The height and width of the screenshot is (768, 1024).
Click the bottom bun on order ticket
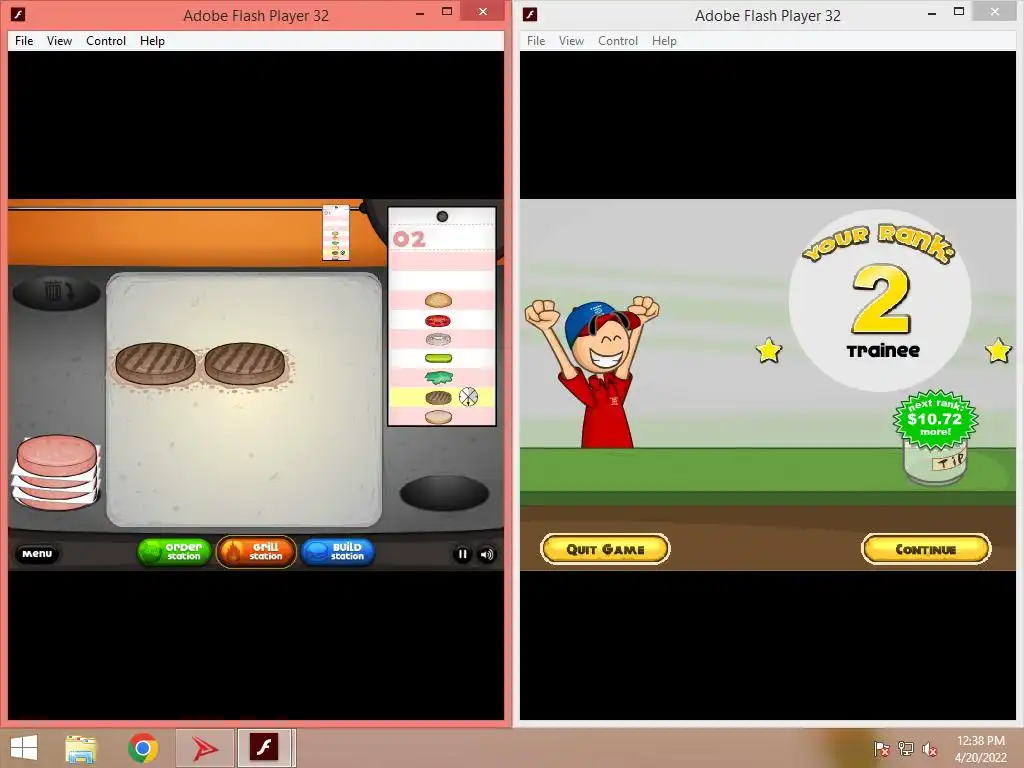click(x=438, y=417)
